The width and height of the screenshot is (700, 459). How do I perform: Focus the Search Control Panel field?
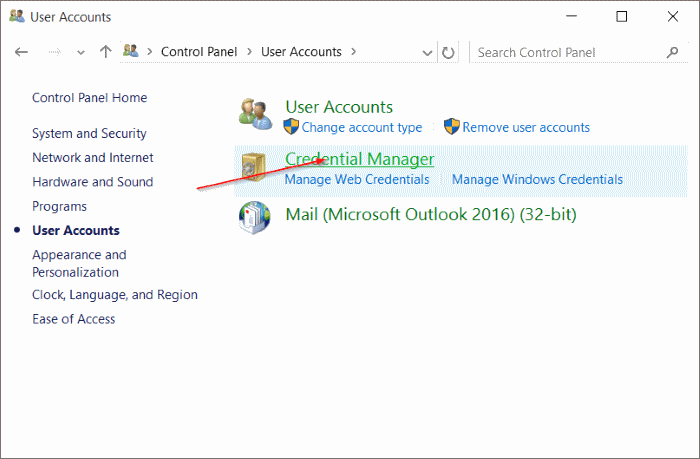coord(565,52)
